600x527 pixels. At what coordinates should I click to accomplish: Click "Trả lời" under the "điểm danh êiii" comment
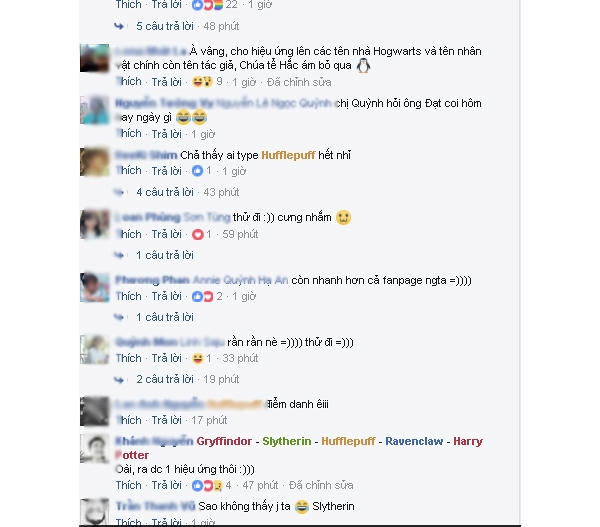166,420
